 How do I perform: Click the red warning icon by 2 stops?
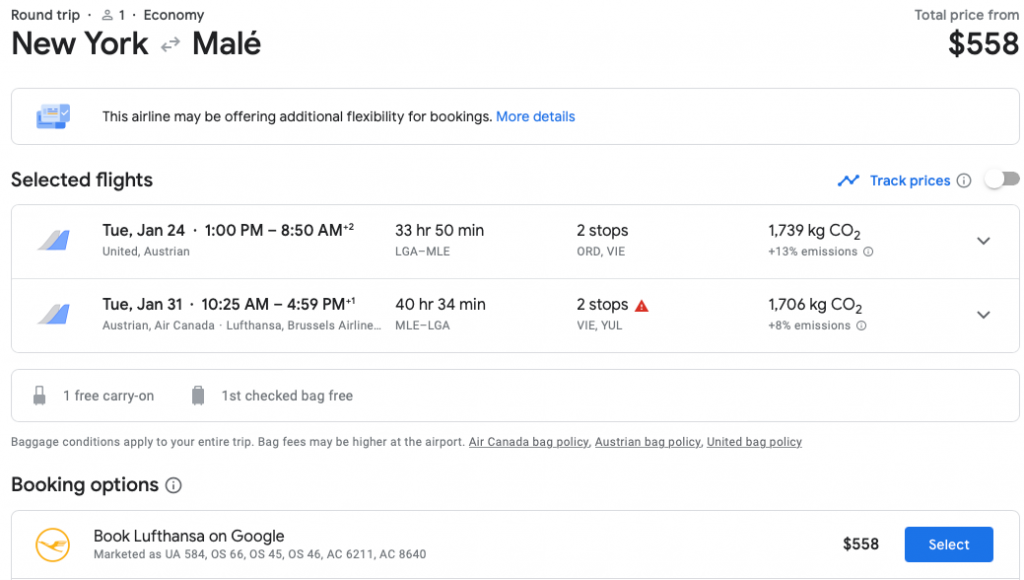[x=642, y=306]
